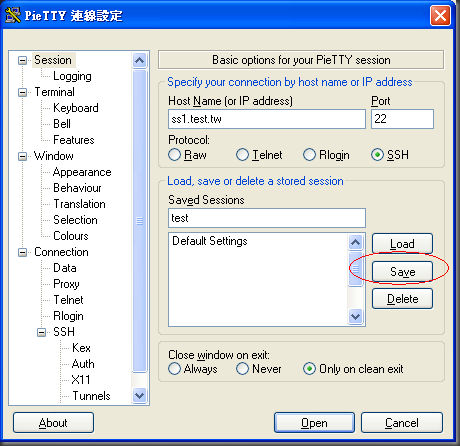Collapse the Window tree node
Viewport: 460px width, 446px height.
click(22, 156)
